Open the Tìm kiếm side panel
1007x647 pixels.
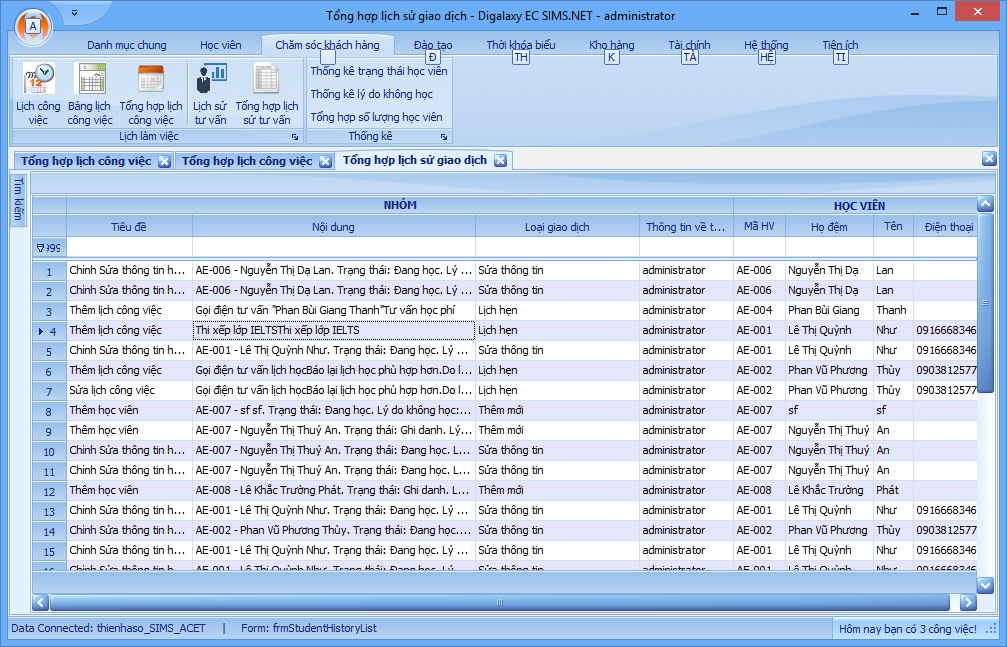click(x=18, y=198)
